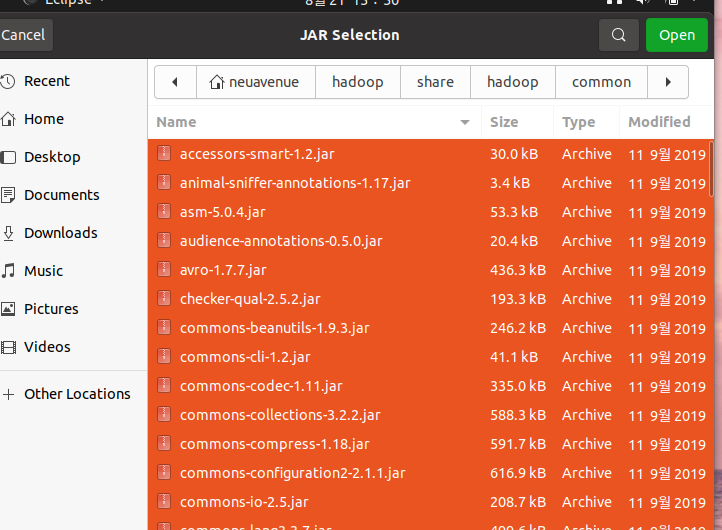Open Pictures in sidebar

coord(74,309)
